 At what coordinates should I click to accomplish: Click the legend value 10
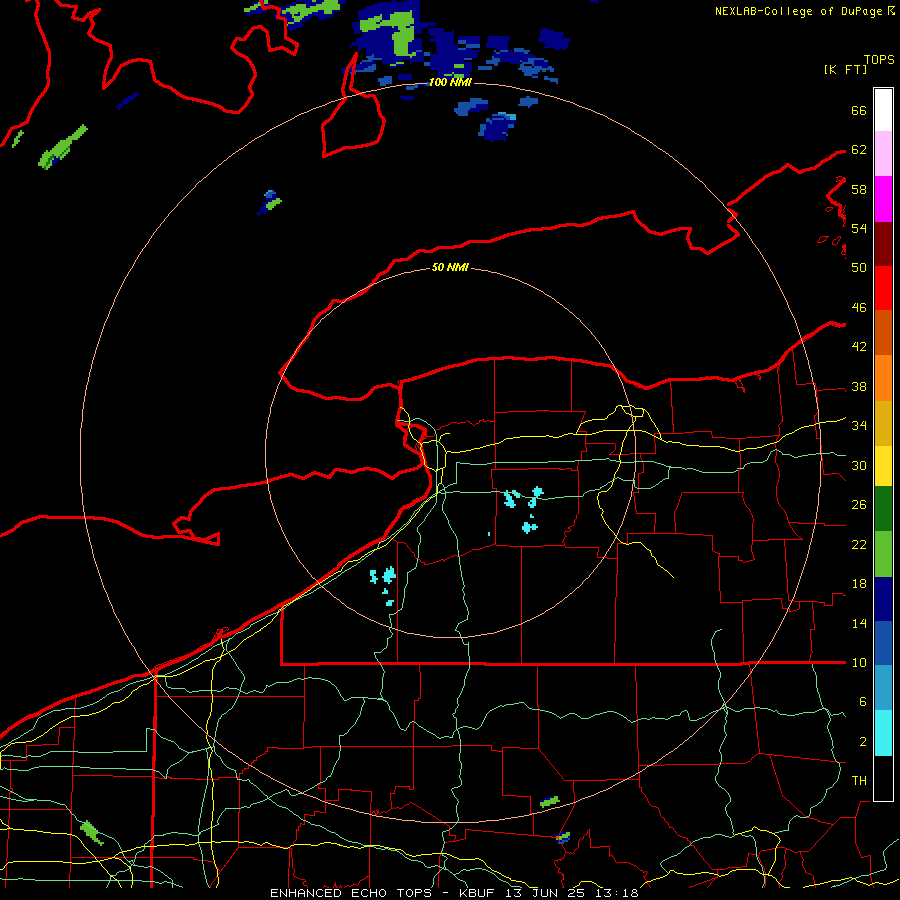pos(859,662)
